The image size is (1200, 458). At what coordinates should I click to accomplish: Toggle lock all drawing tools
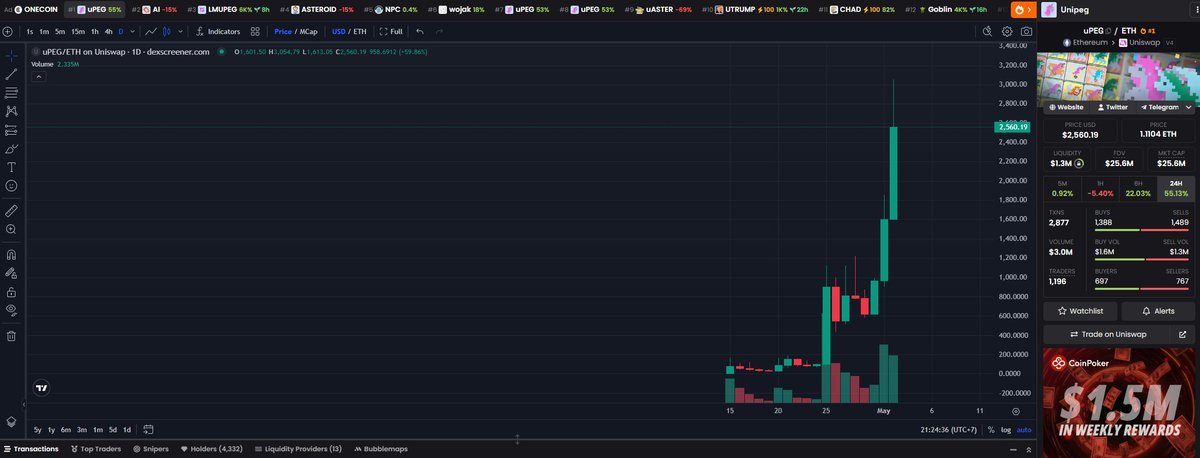point(11,291)
